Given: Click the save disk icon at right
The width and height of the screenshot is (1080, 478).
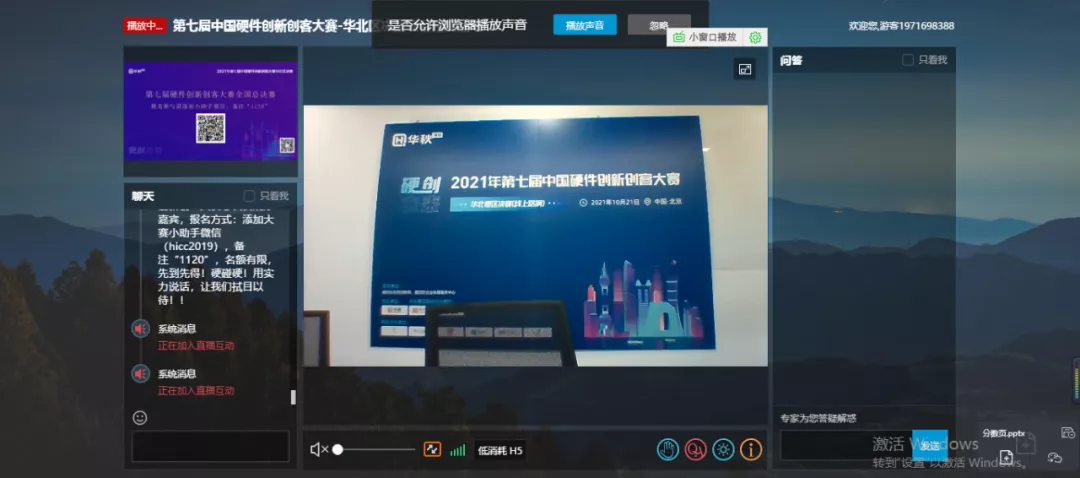Looking at the screenshot, I should [1068, 433].
